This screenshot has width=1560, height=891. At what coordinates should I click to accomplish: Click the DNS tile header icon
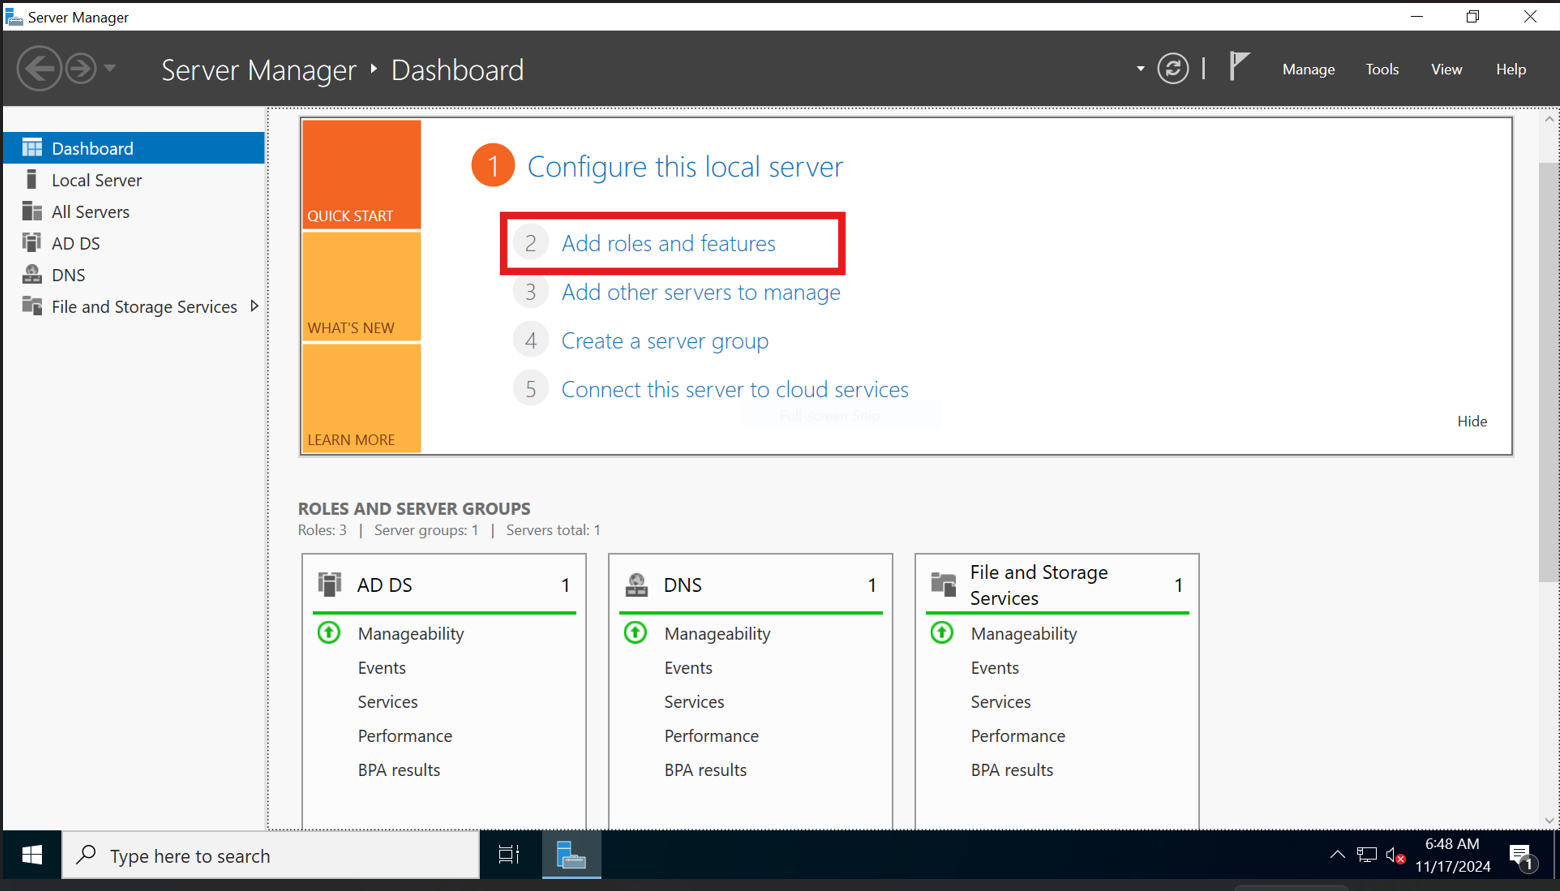coord(636,584)
